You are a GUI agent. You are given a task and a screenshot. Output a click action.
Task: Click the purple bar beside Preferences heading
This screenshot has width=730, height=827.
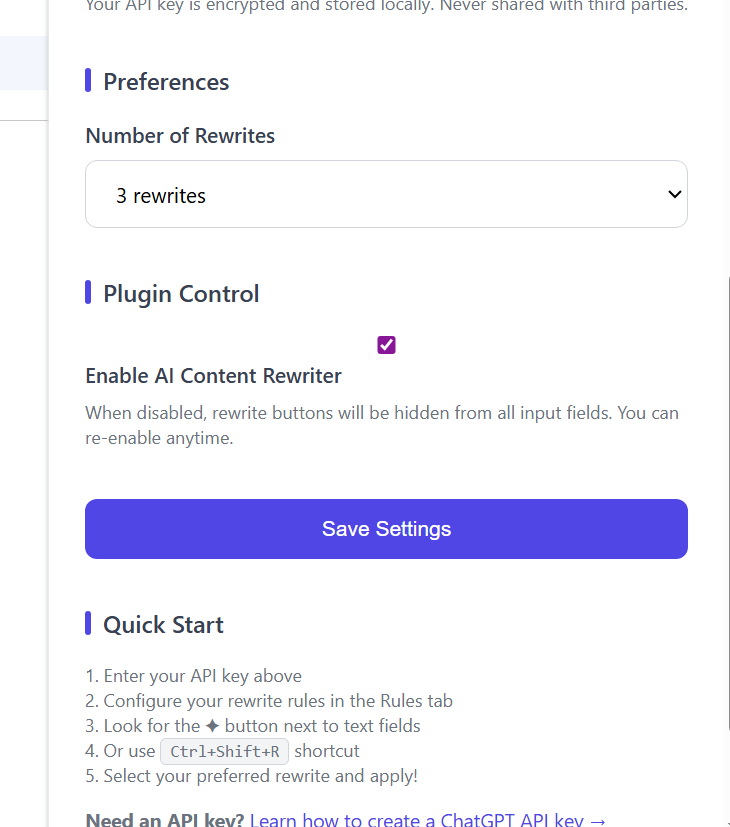[88, 81]
